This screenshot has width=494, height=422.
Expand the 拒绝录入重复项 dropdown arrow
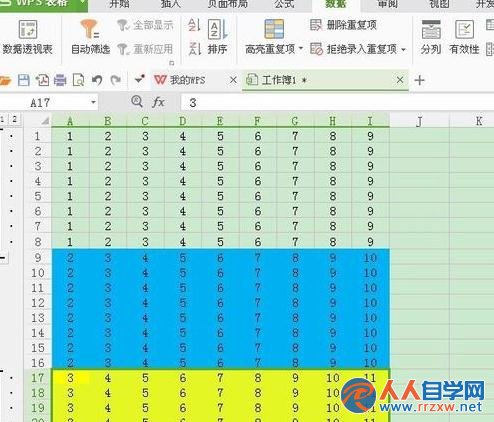click(x=403, y=50)
